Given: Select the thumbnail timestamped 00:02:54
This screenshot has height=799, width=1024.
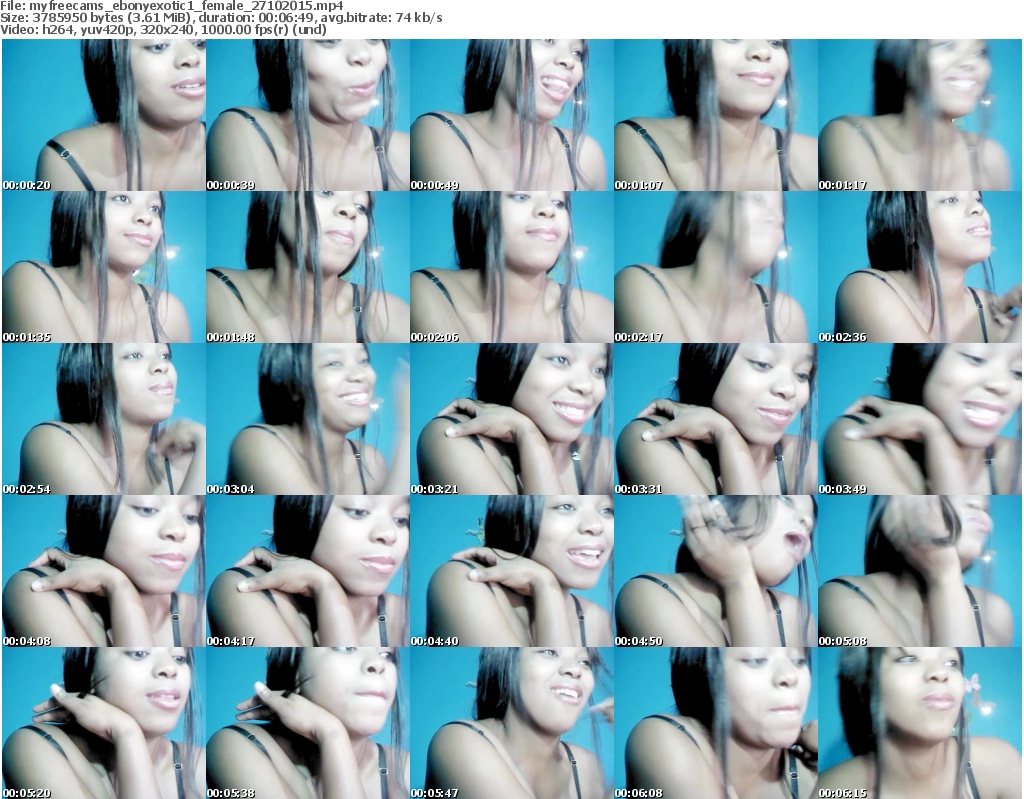Looking at the screenshot, I should click(x=104, y=419).
